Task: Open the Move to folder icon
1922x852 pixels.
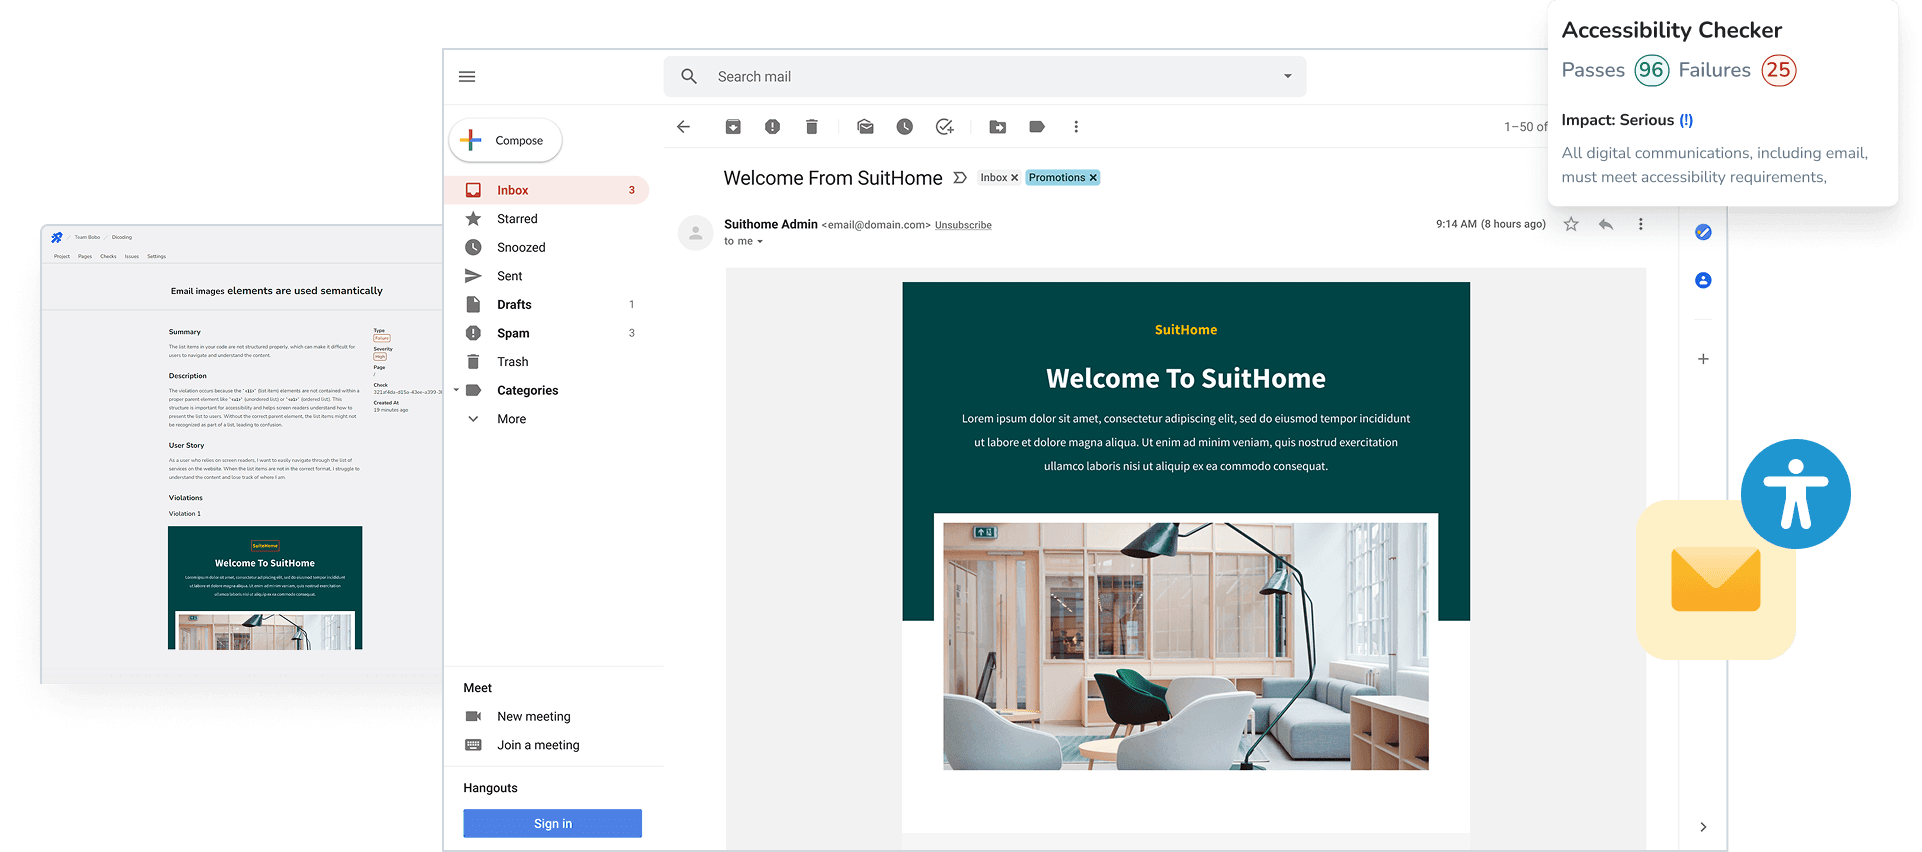Action: click(998, 127)
